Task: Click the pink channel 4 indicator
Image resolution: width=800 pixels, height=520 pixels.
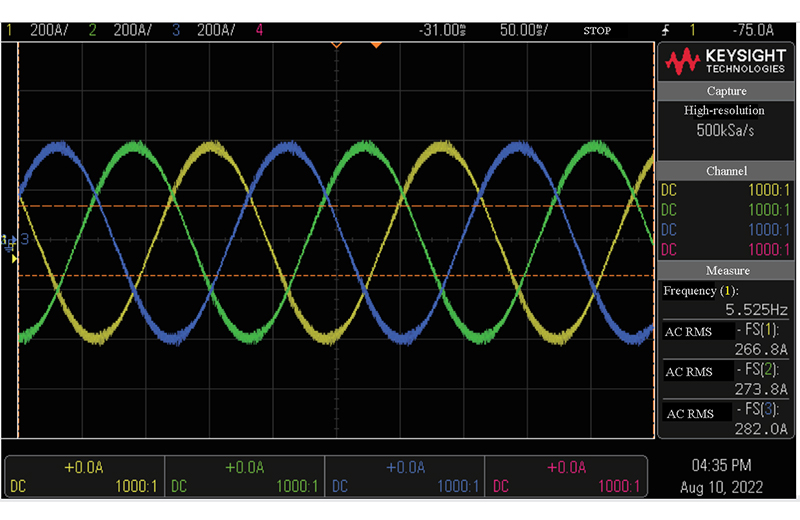Action: tap(260, 31)
